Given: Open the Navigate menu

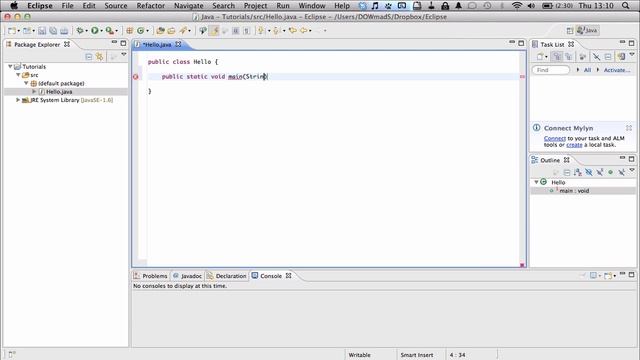Looking at the screenshot, I should [x=189, y=6].
